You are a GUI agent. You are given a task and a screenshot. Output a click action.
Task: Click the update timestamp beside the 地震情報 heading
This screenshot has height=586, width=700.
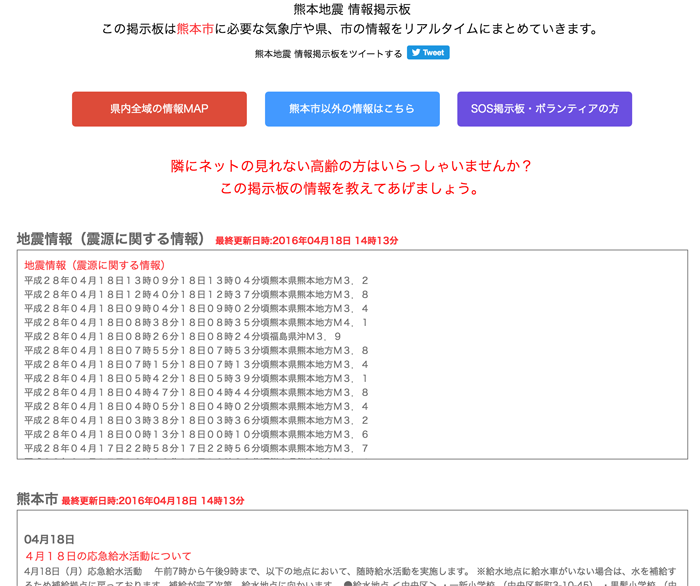pyautogui.click(x=307, y=241)
